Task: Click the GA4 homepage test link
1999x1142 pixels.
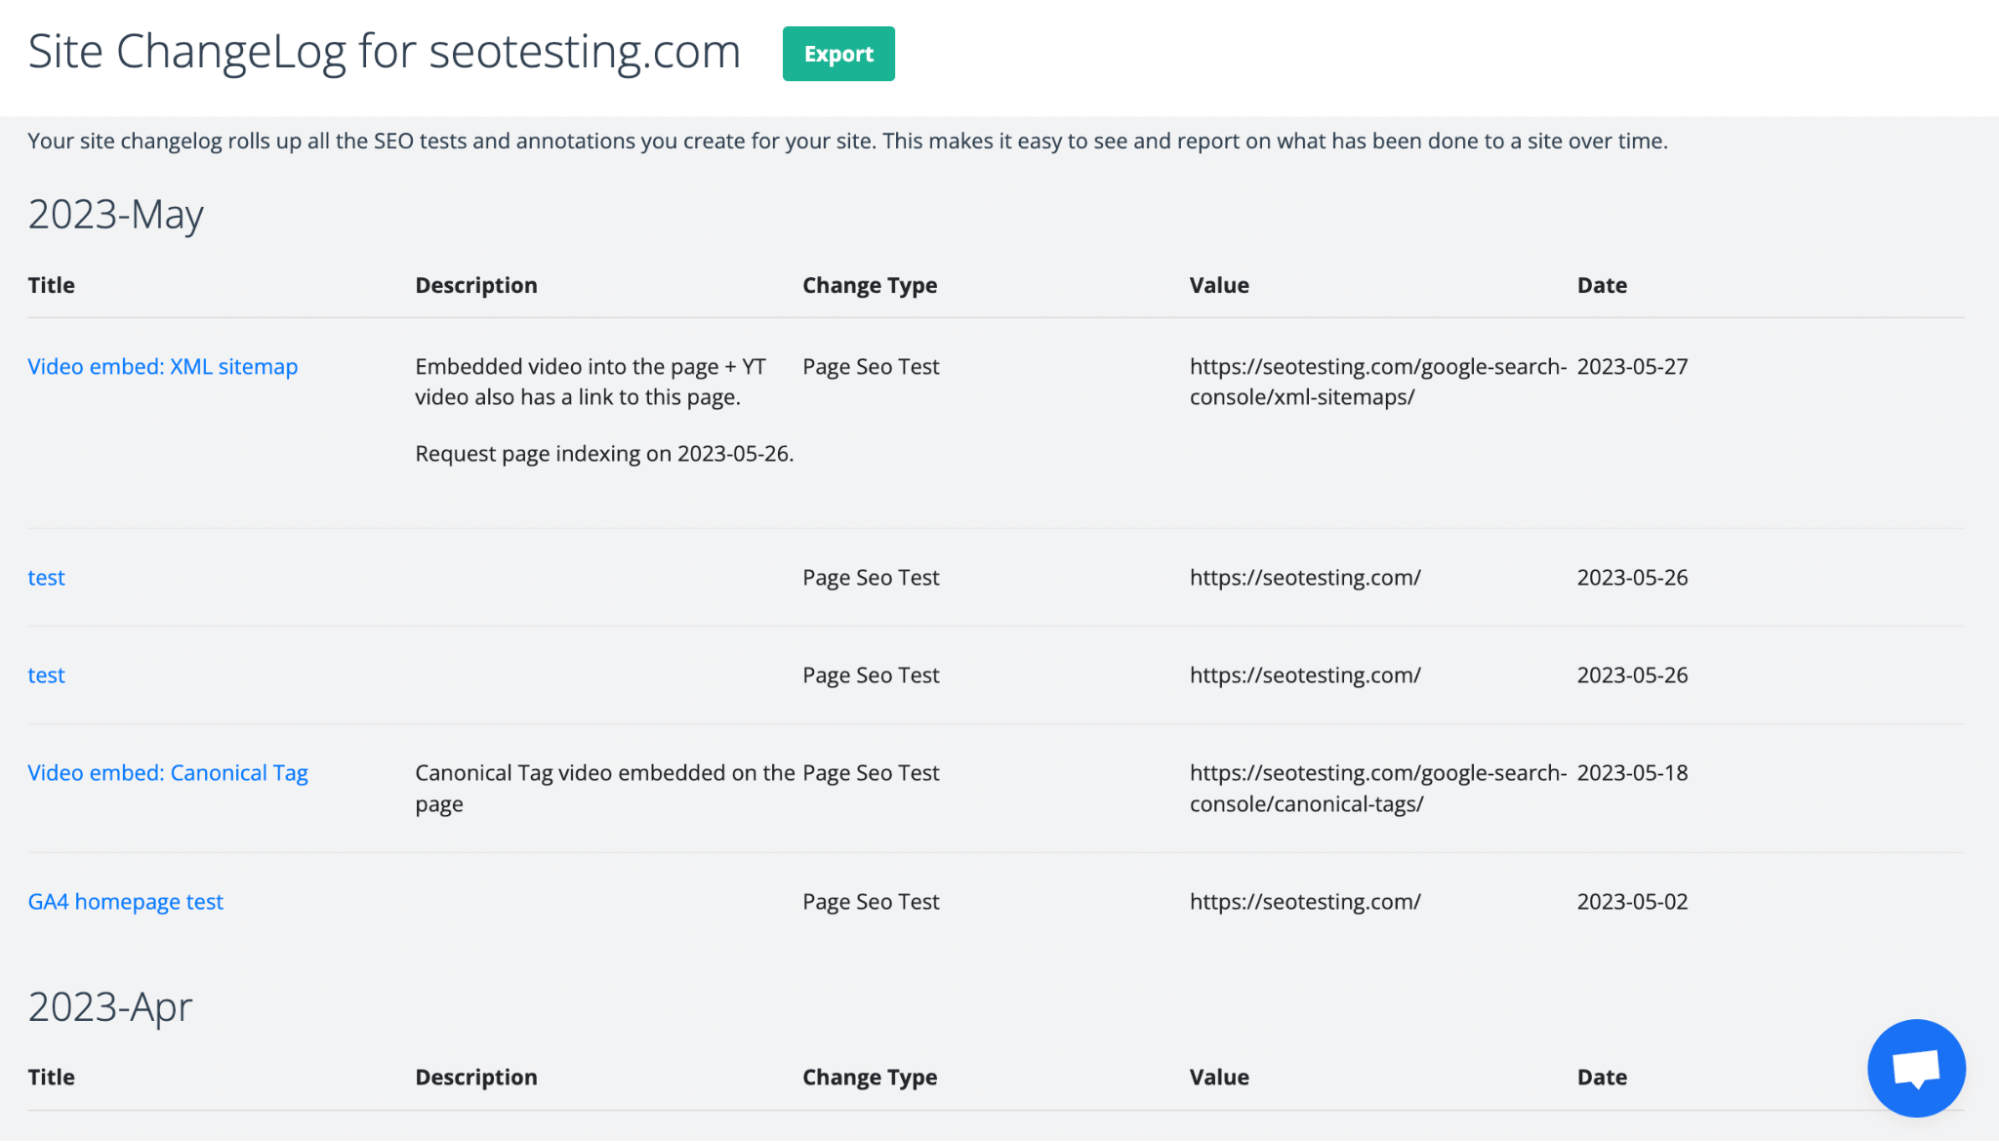Action: point(125,900)
